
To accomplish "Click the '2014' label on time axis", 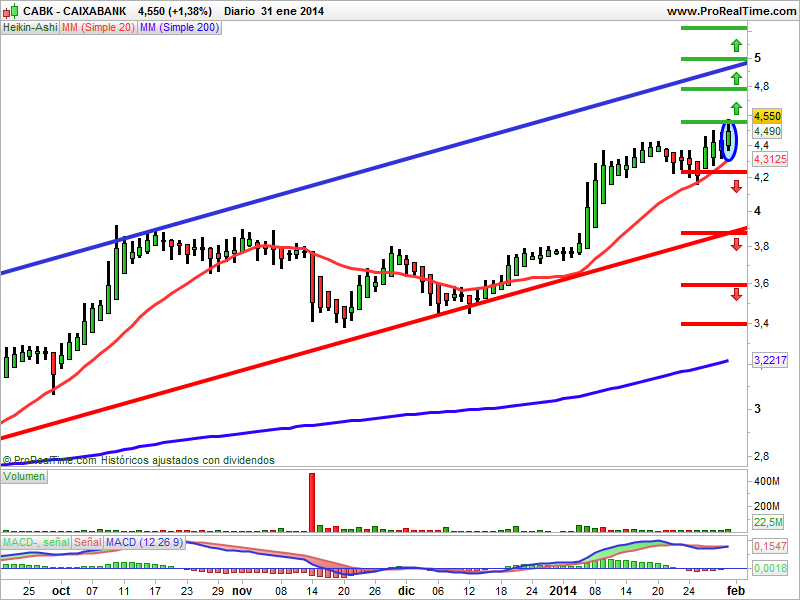I will (x=562, y=591).
